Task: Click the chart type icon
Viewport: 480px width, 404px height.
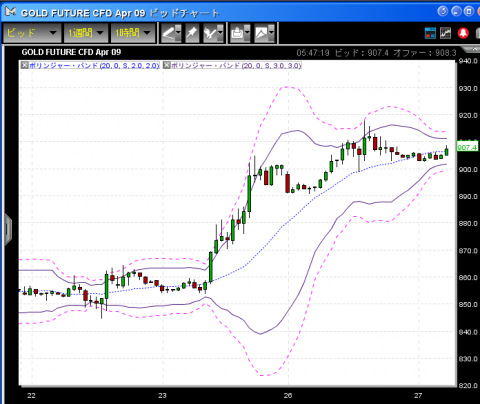Action: [x=261, y=33]
